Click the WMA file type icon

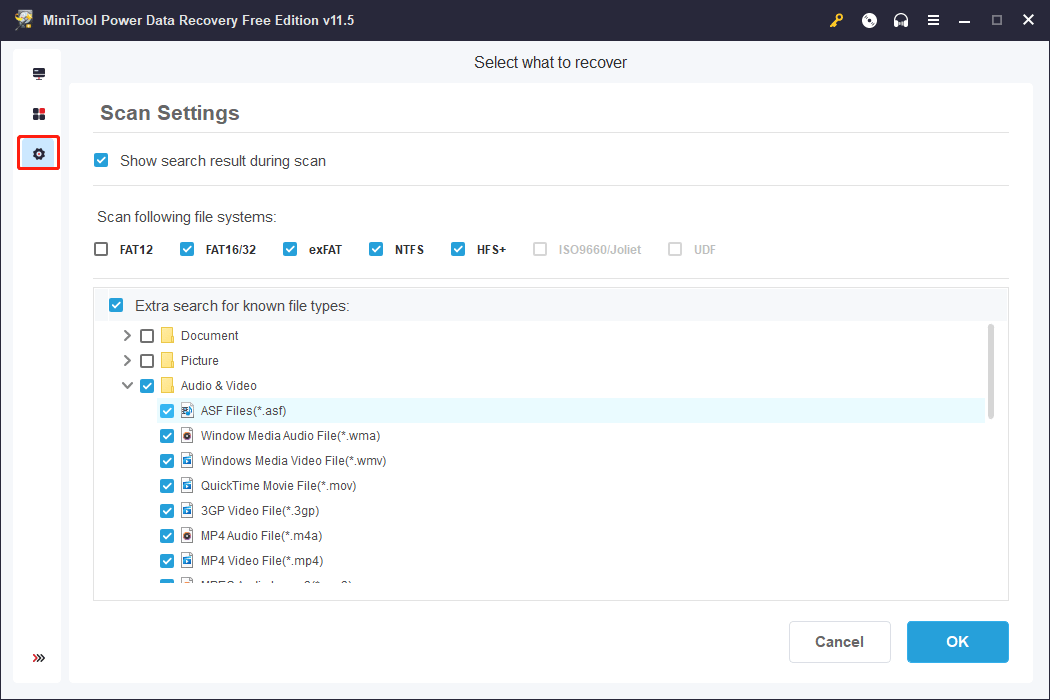click(188, 435)
